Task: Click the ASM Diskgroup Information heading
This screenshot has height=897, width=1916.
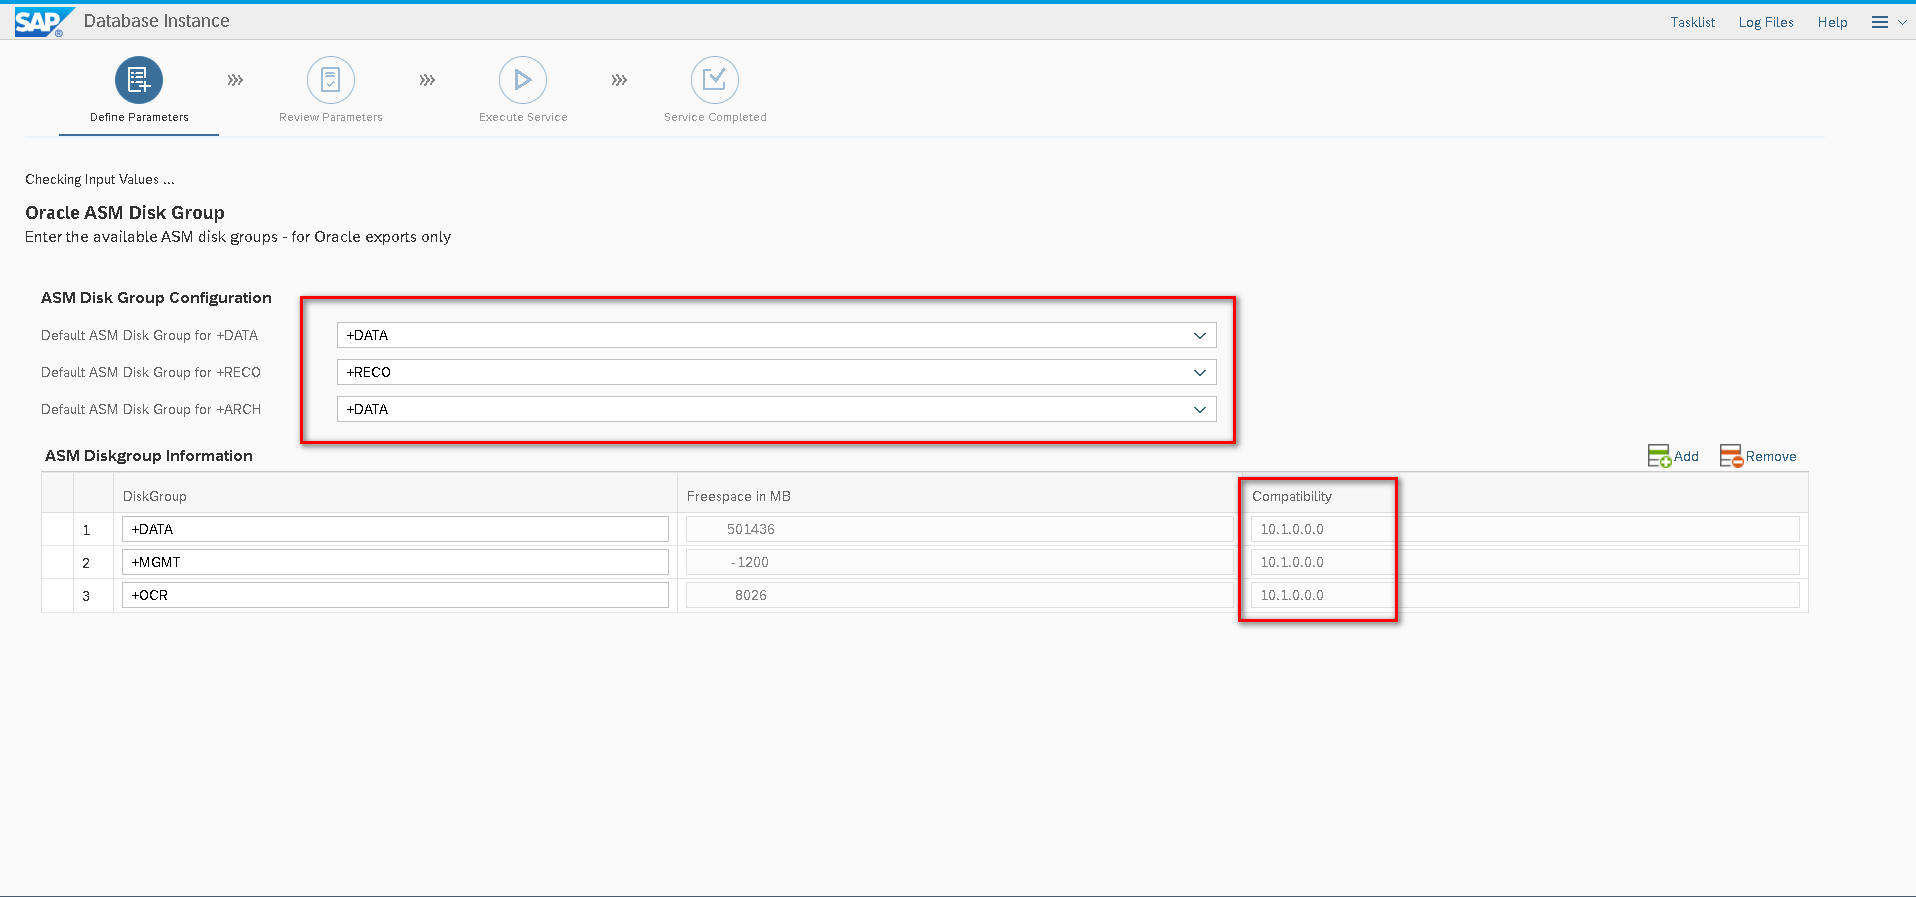Action: coord(149,456)
